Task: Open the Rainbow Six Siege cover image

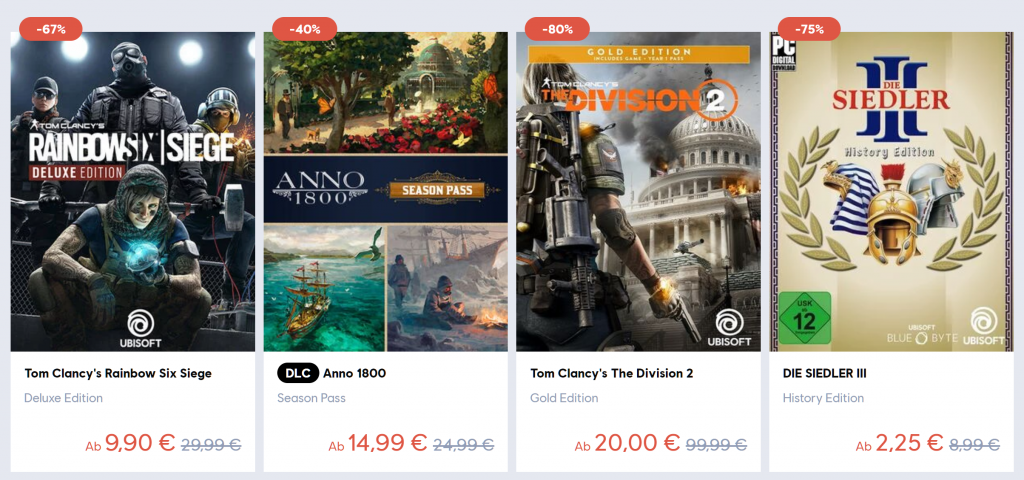Action: (133, 191)
